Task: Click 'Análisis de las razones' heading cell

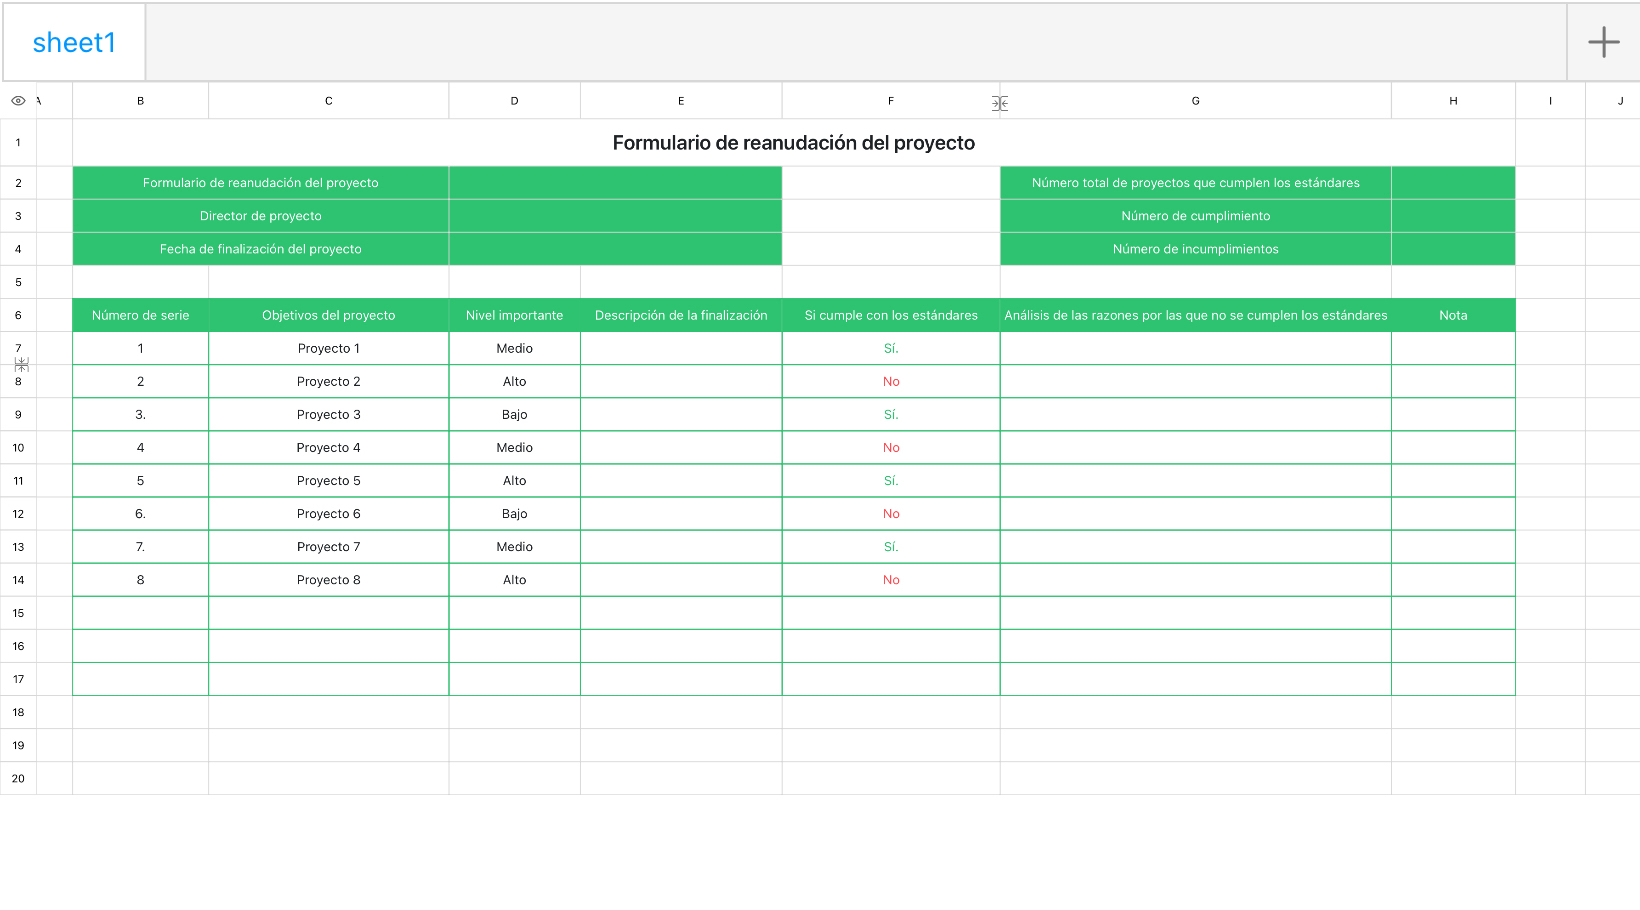Action: click(x=1196, y=315)
